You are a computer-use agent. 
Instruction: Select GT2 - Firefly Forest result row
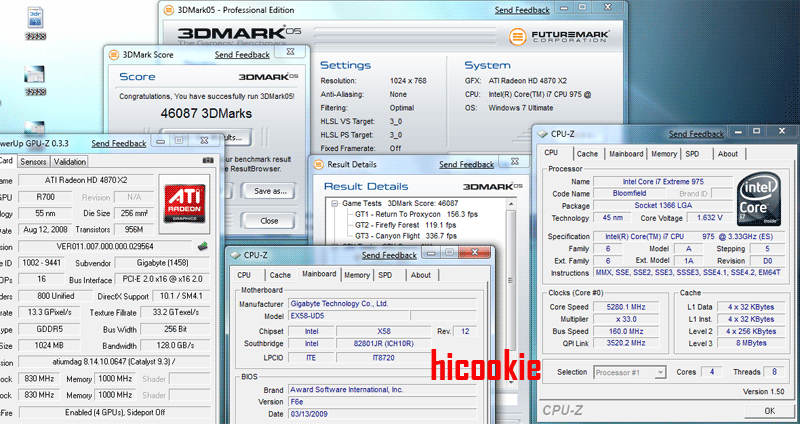pos(406,225)
